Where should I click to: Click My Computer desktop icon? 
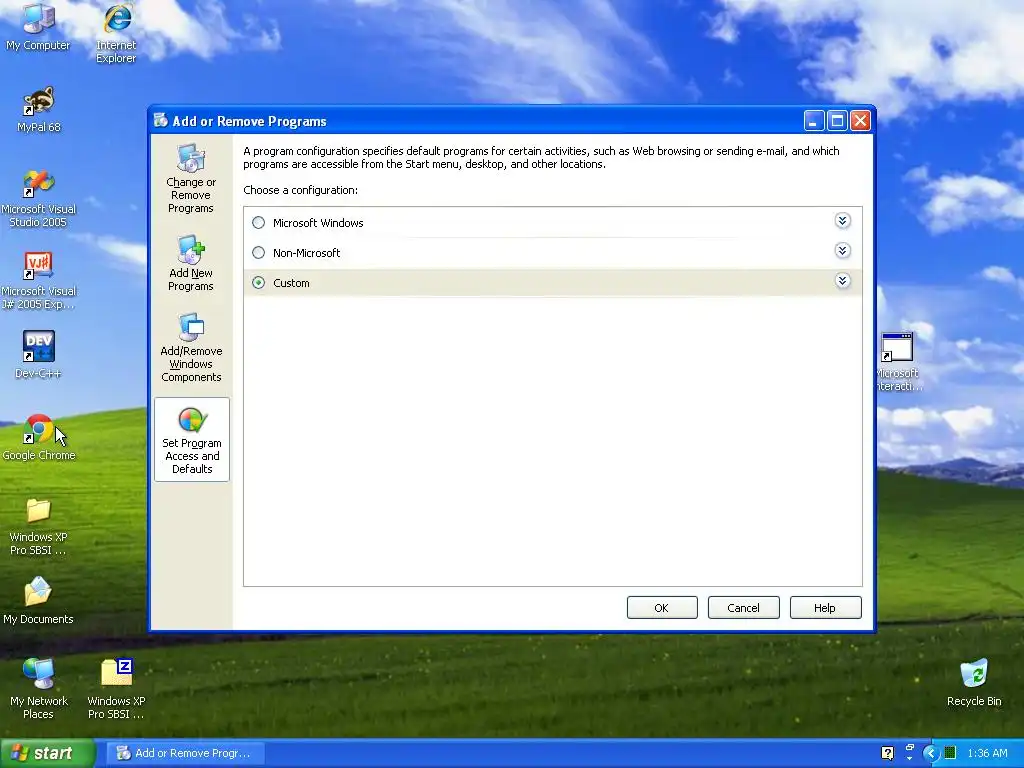pos(38,27)
